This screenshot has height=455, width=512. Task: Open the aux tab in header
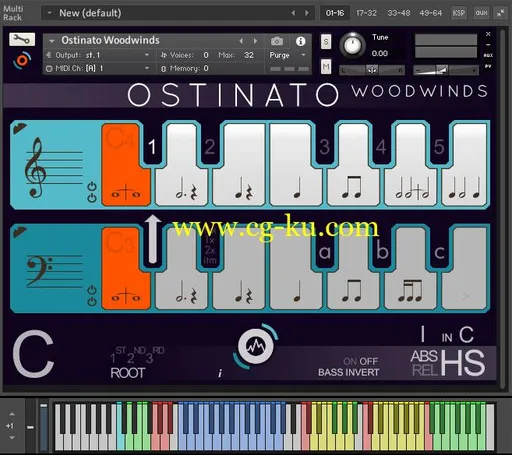coord(481,13)
